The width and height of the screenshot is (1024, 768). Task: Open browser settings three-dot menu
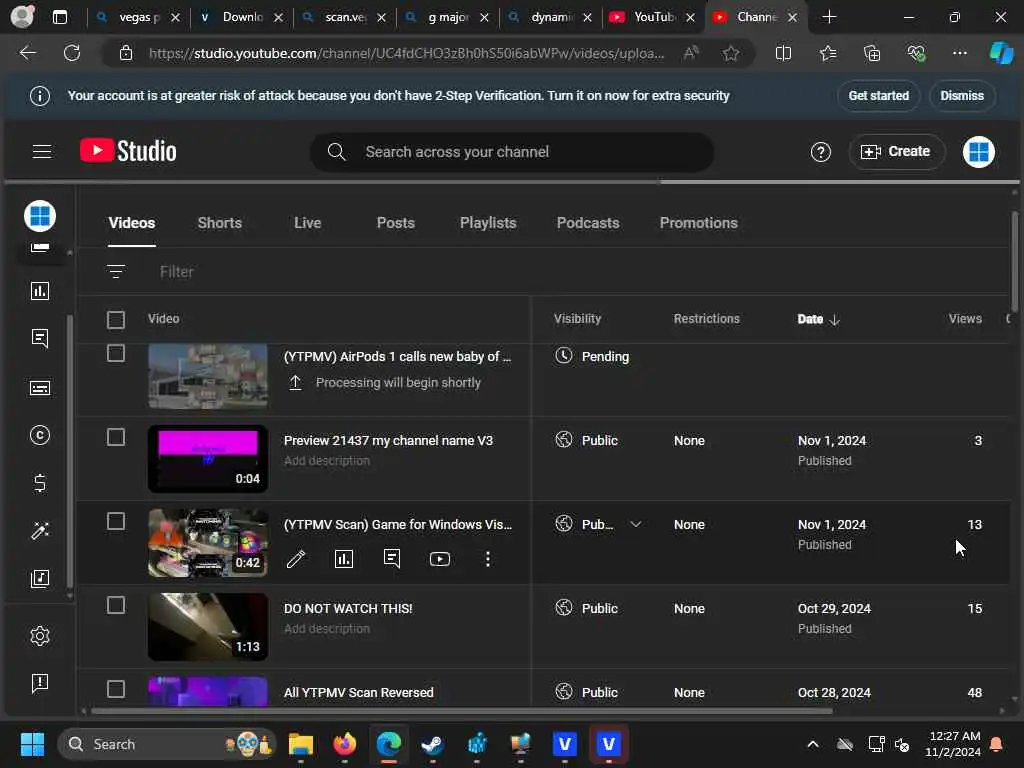click(x=959, y=53)
